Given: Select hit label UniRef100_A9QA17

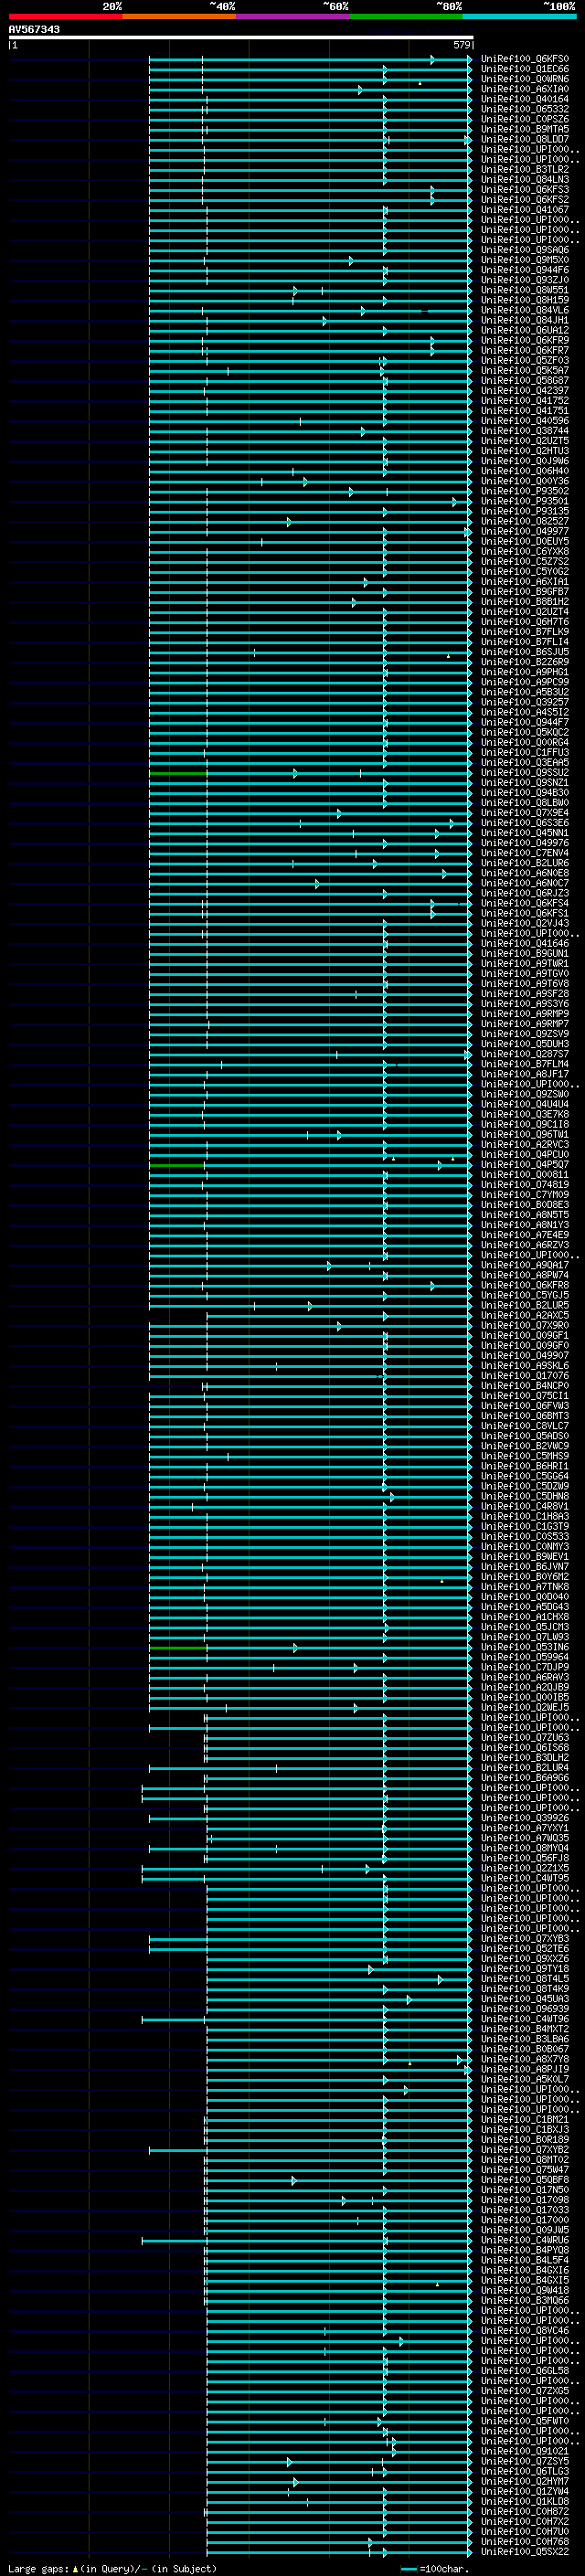Looking at the screenshot, I should coord(525,1265).
